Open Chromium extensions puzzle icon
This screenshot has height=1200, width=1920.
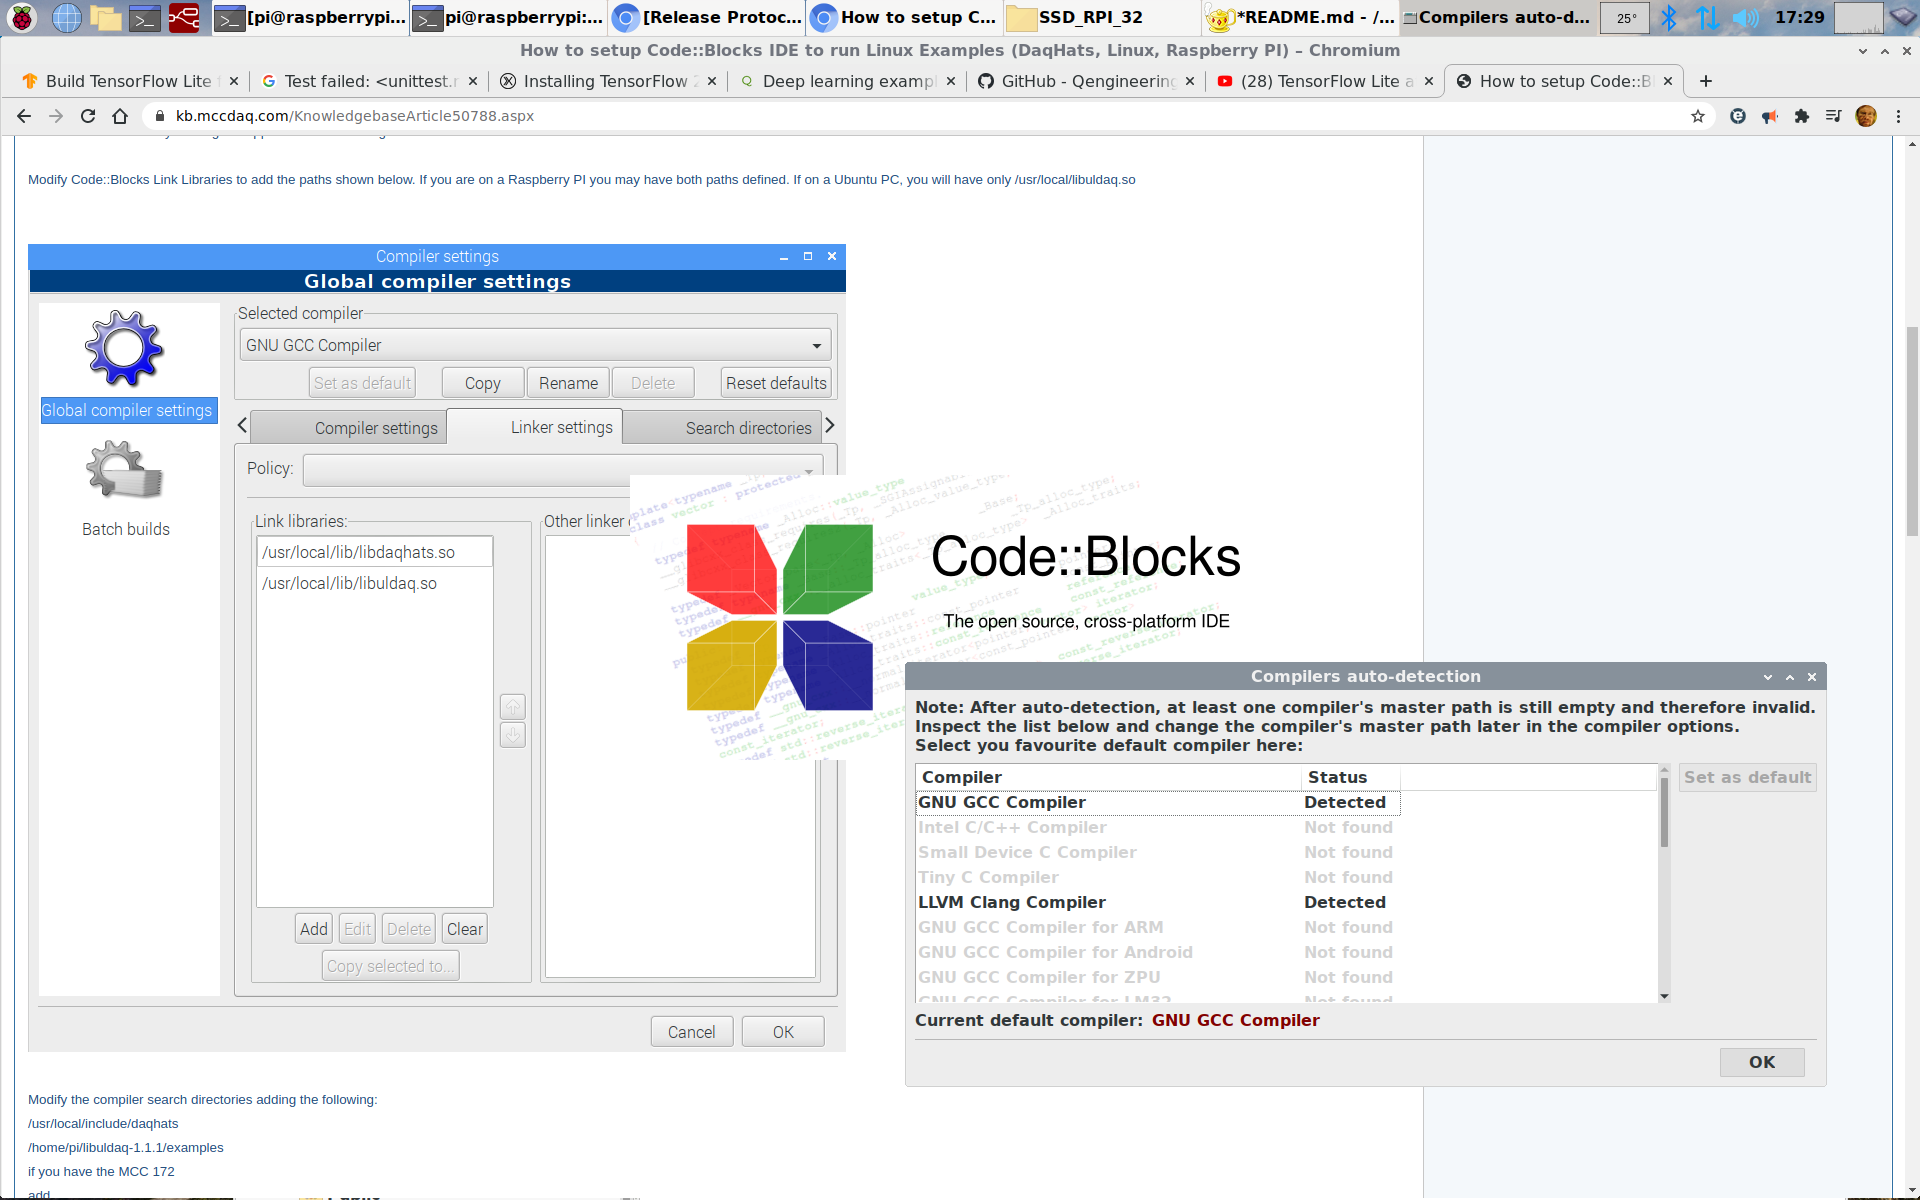click(1802, 116)
